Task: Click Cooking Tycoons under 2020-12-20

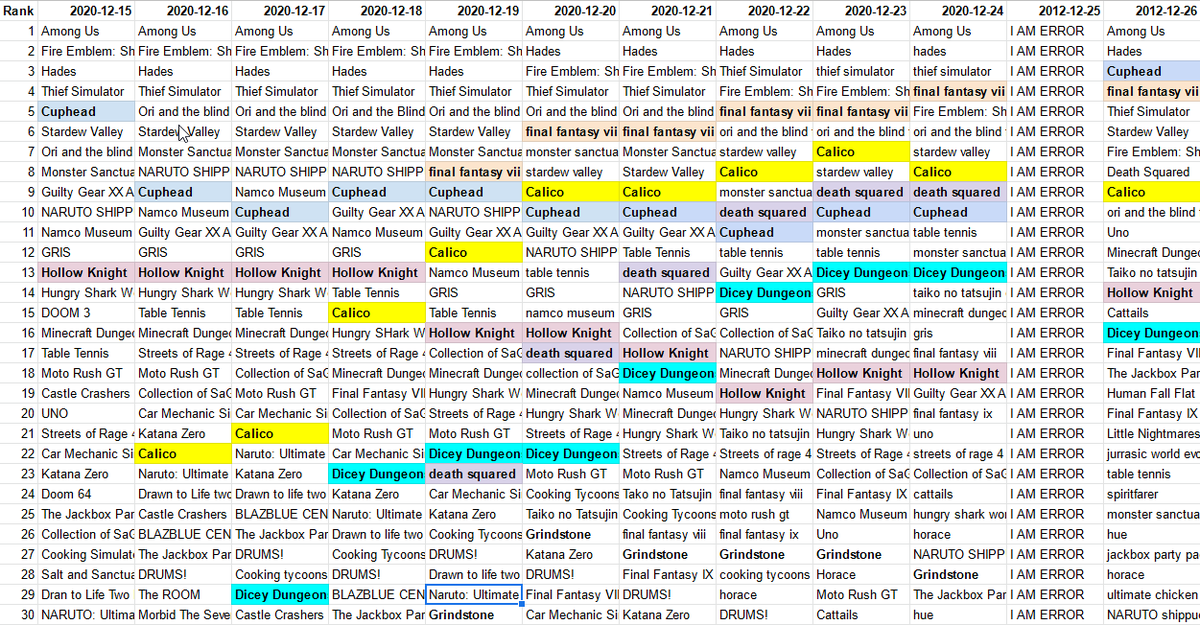Action: click(572, 494)
